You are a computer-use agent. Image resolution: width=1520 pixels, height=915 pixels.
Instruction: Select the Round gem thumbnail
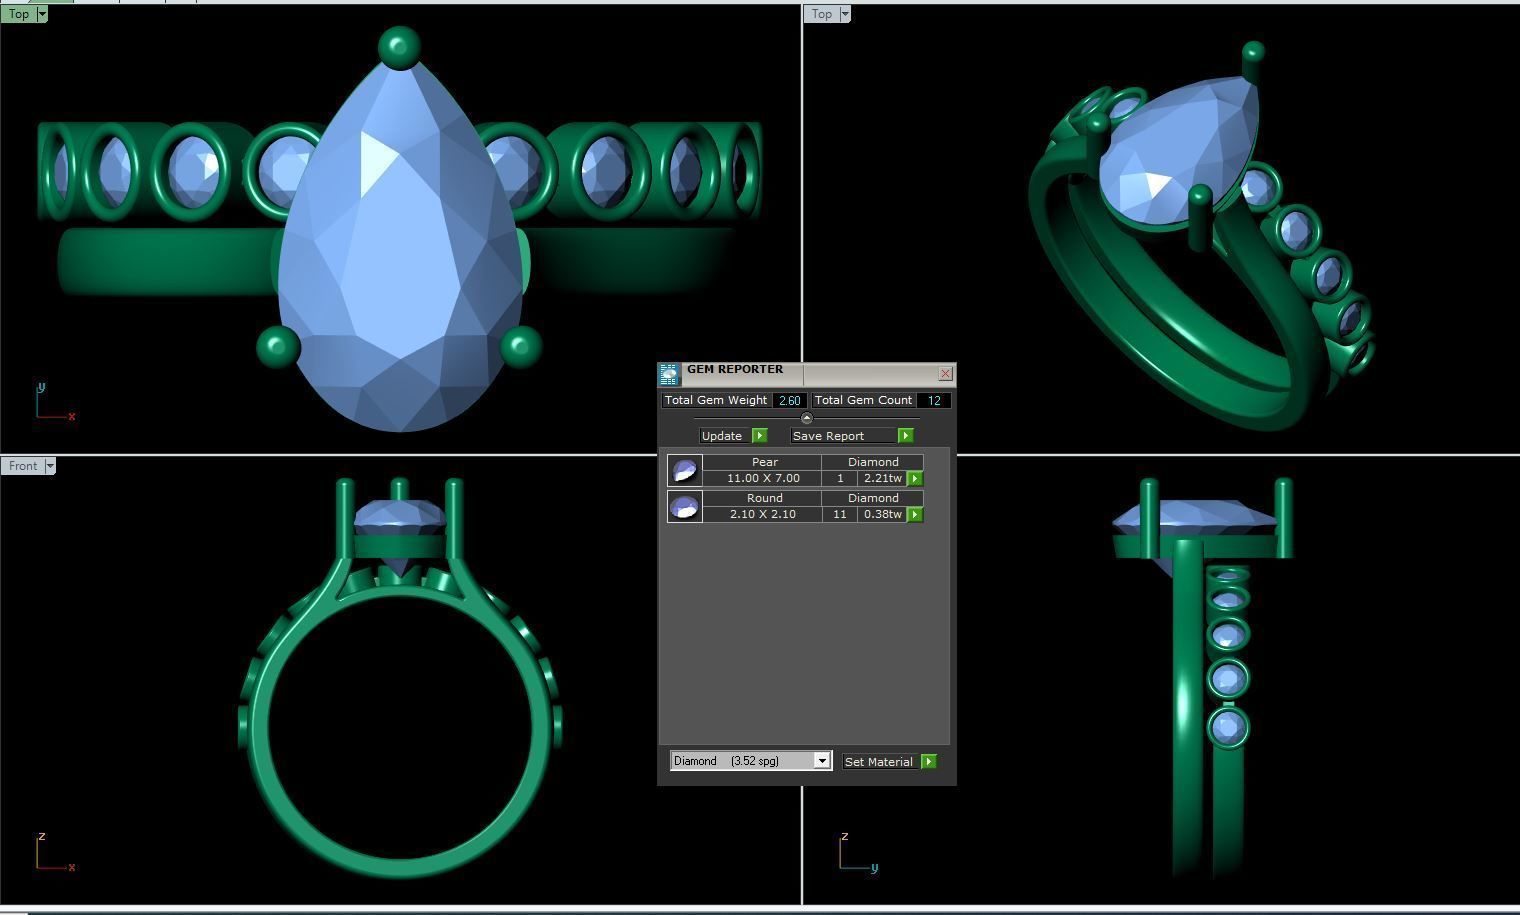685,506
